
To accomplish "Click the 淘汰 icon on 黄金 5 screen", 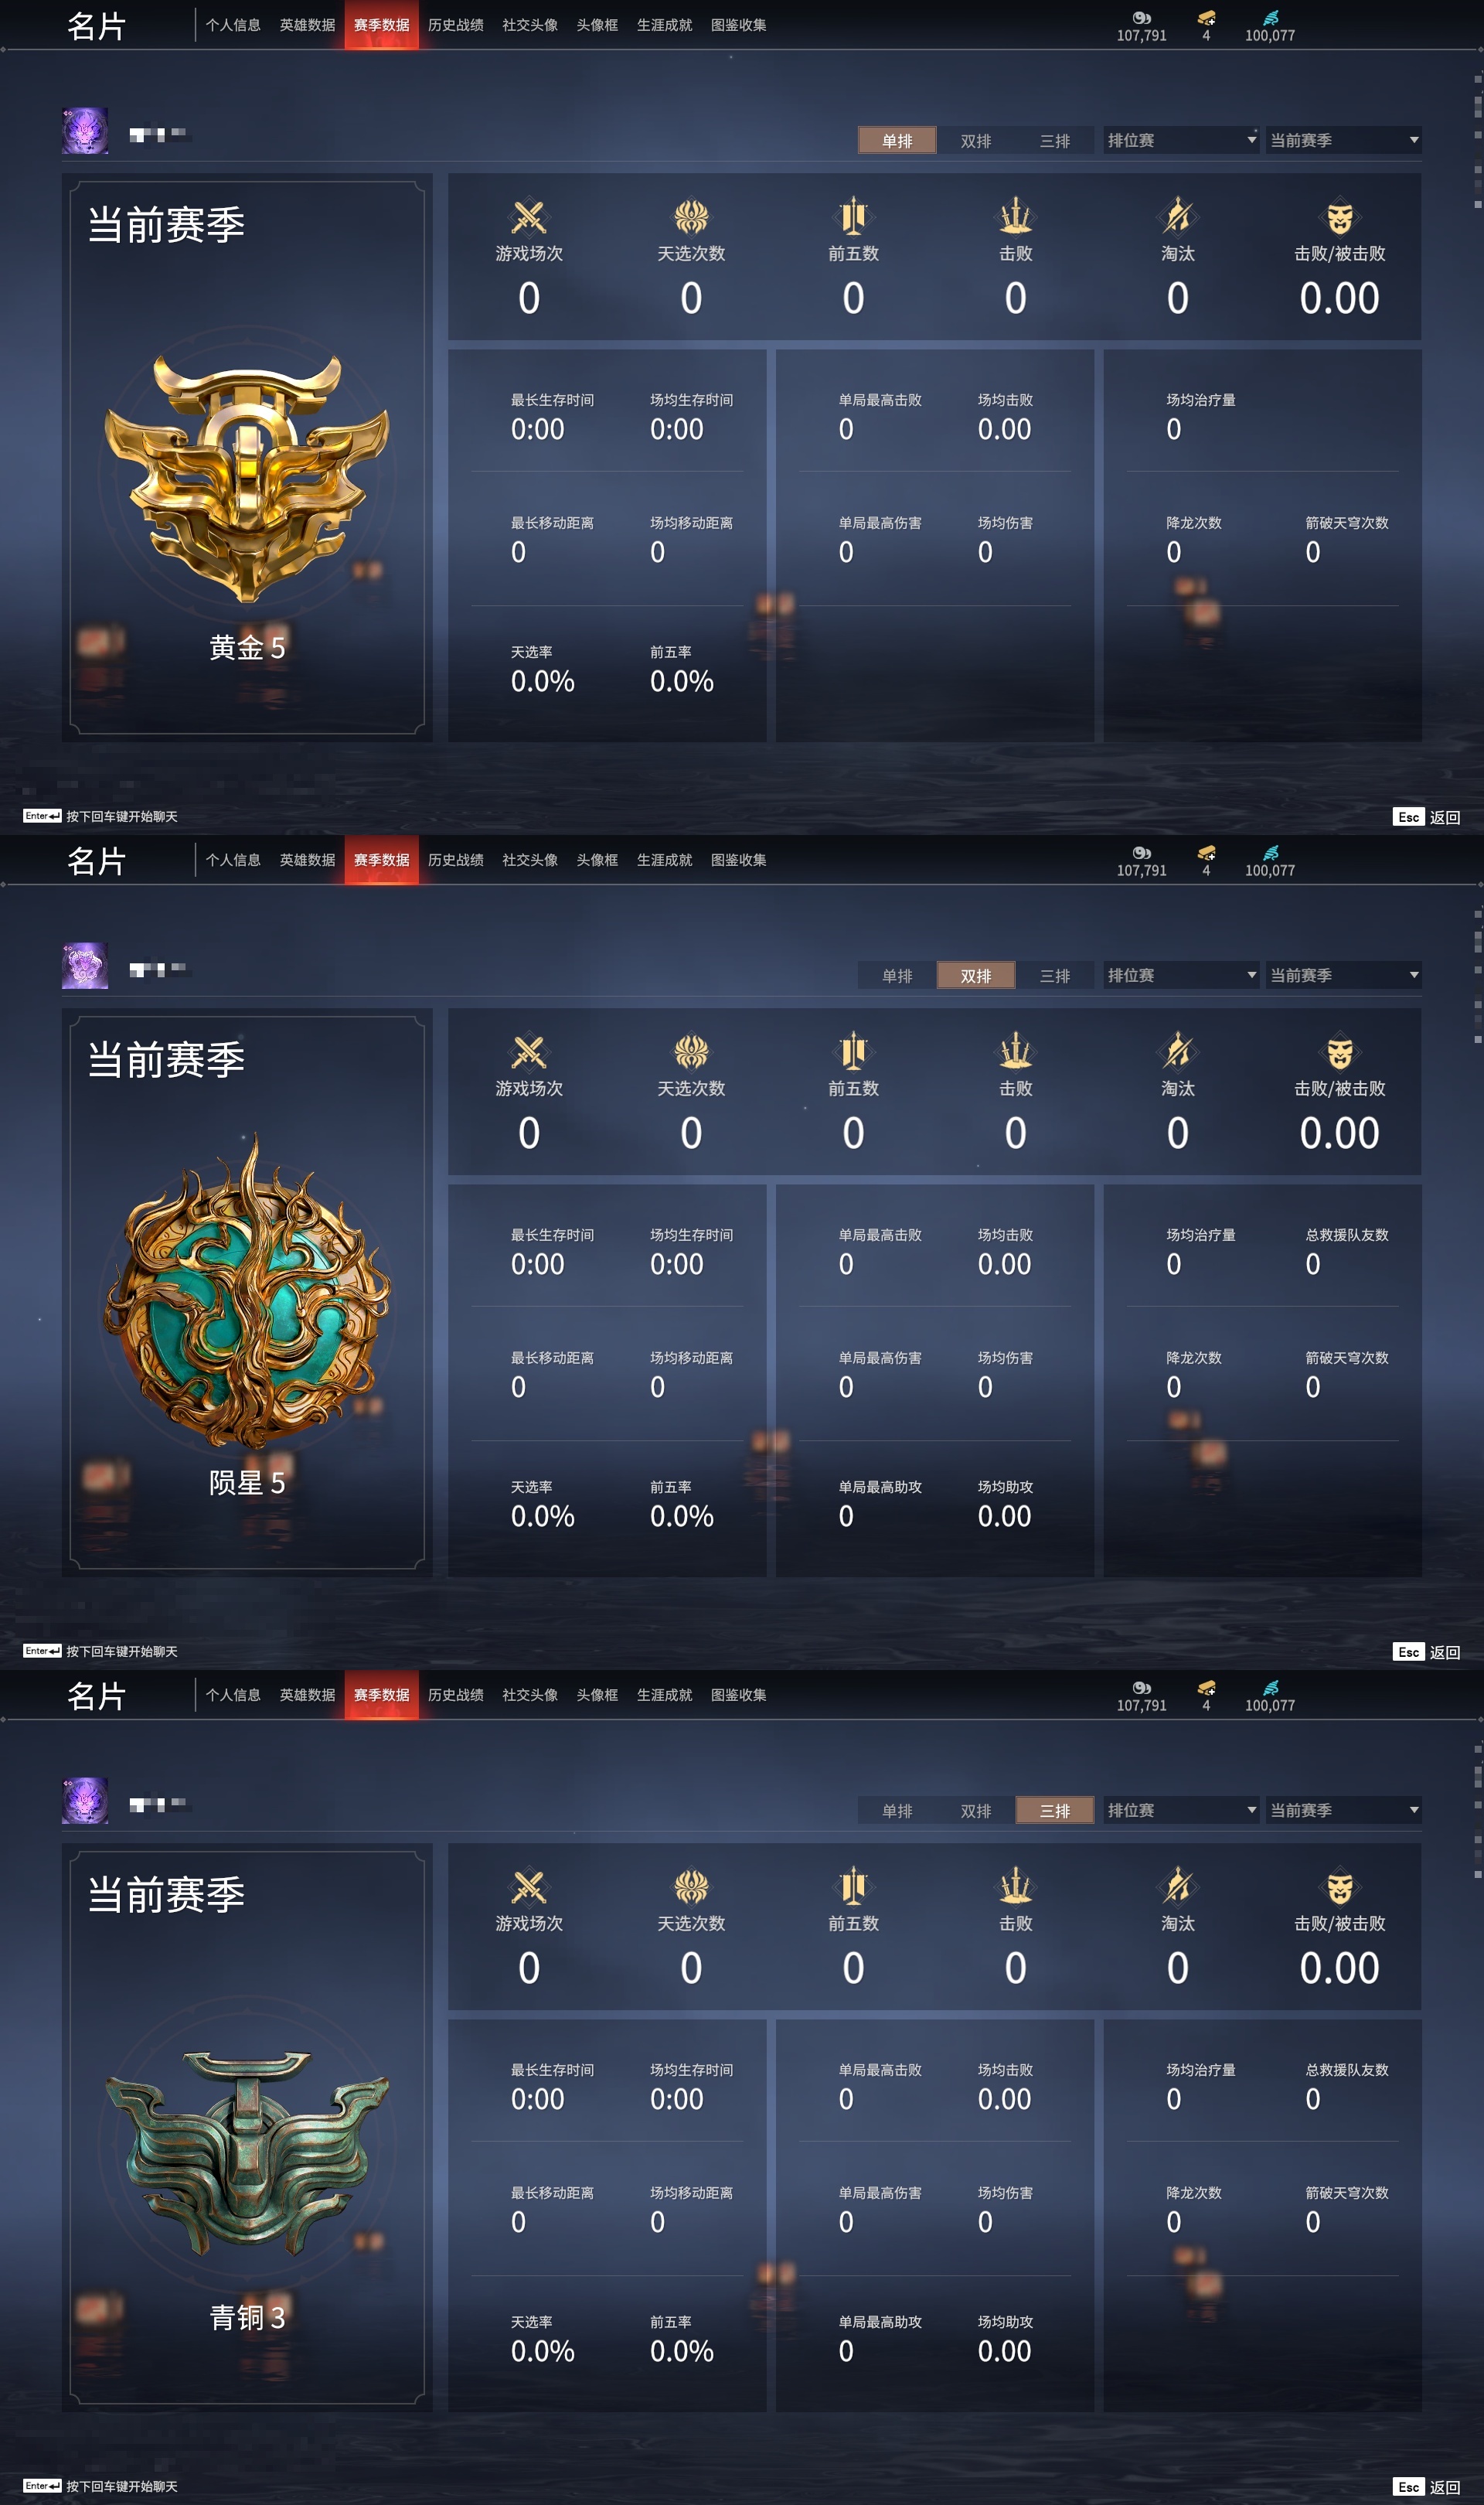I will pyautogui.click(x=1177, y=216).
